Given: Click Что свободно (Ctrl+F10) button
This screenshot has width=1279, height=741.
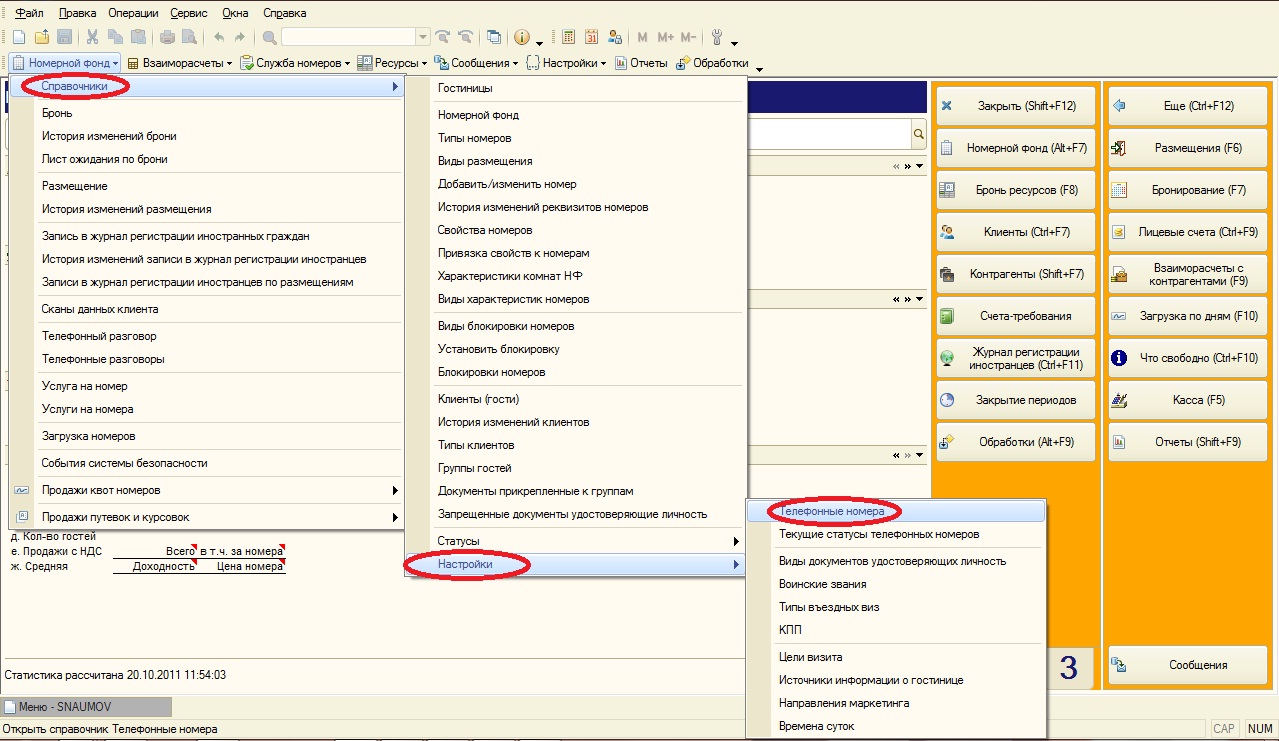Looking at the screenshot, I should [x=1188, y=358].
